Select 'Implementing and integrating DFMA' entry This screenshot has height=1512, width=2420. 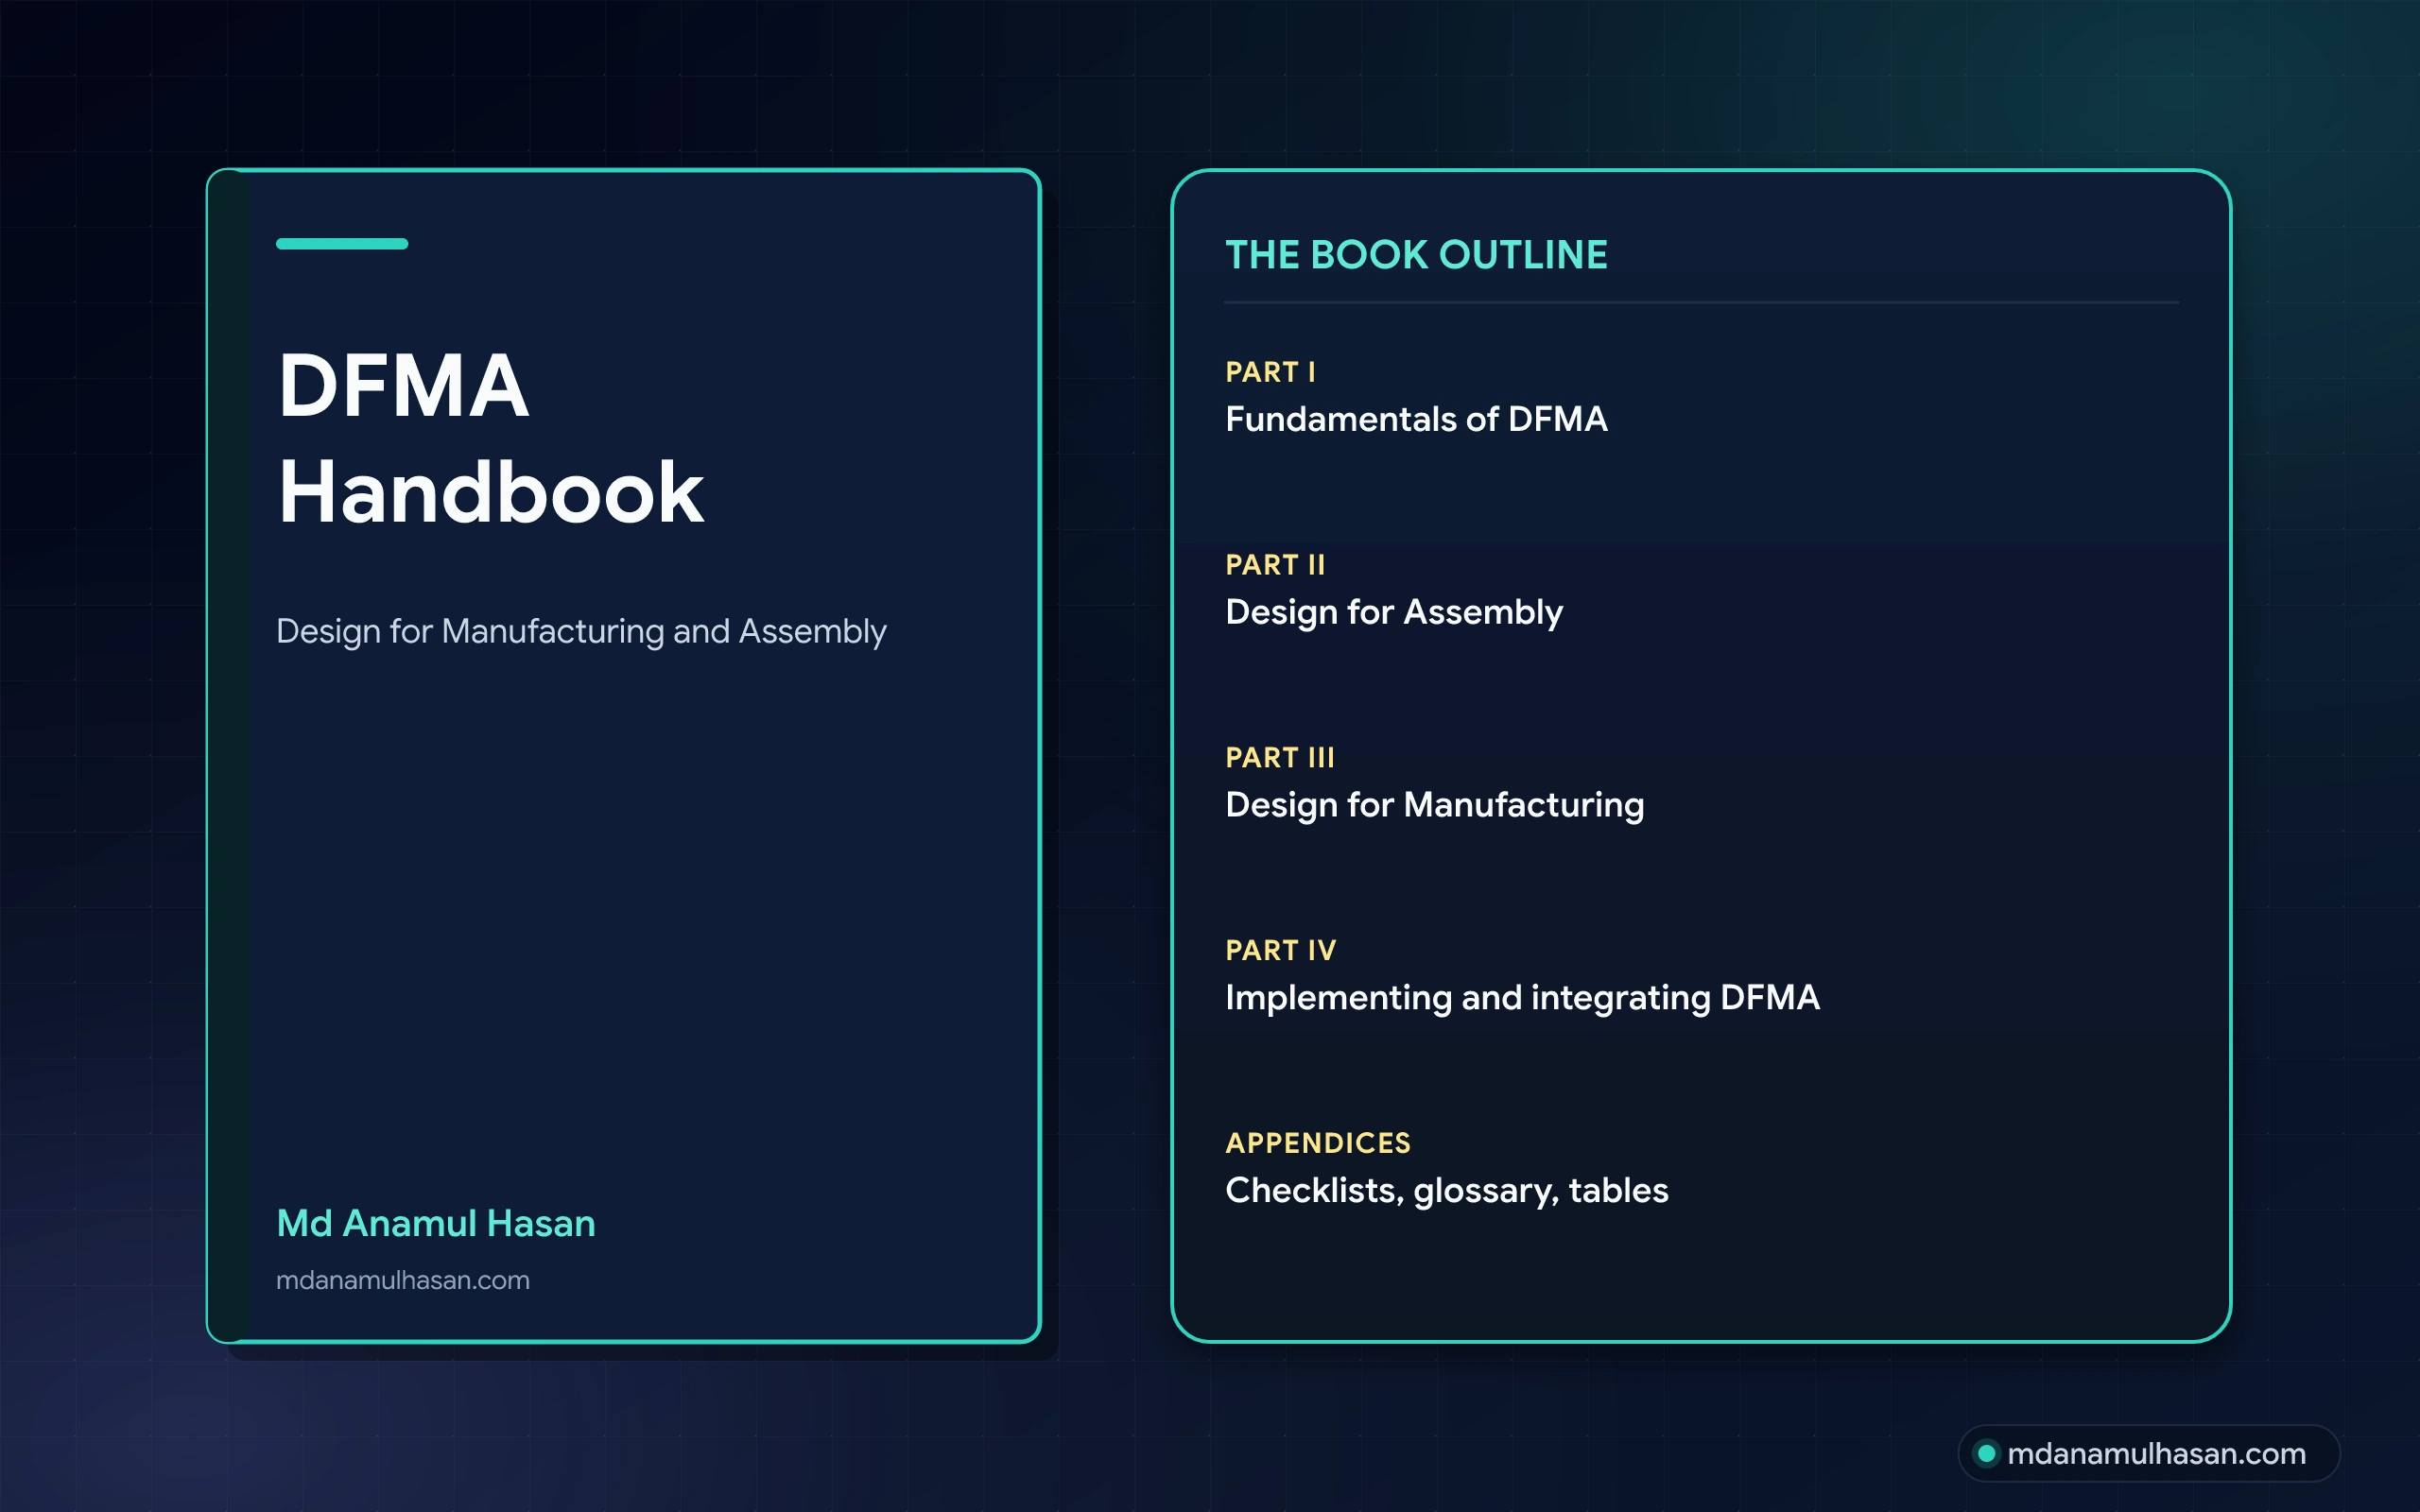click(x=1522, y=998)
